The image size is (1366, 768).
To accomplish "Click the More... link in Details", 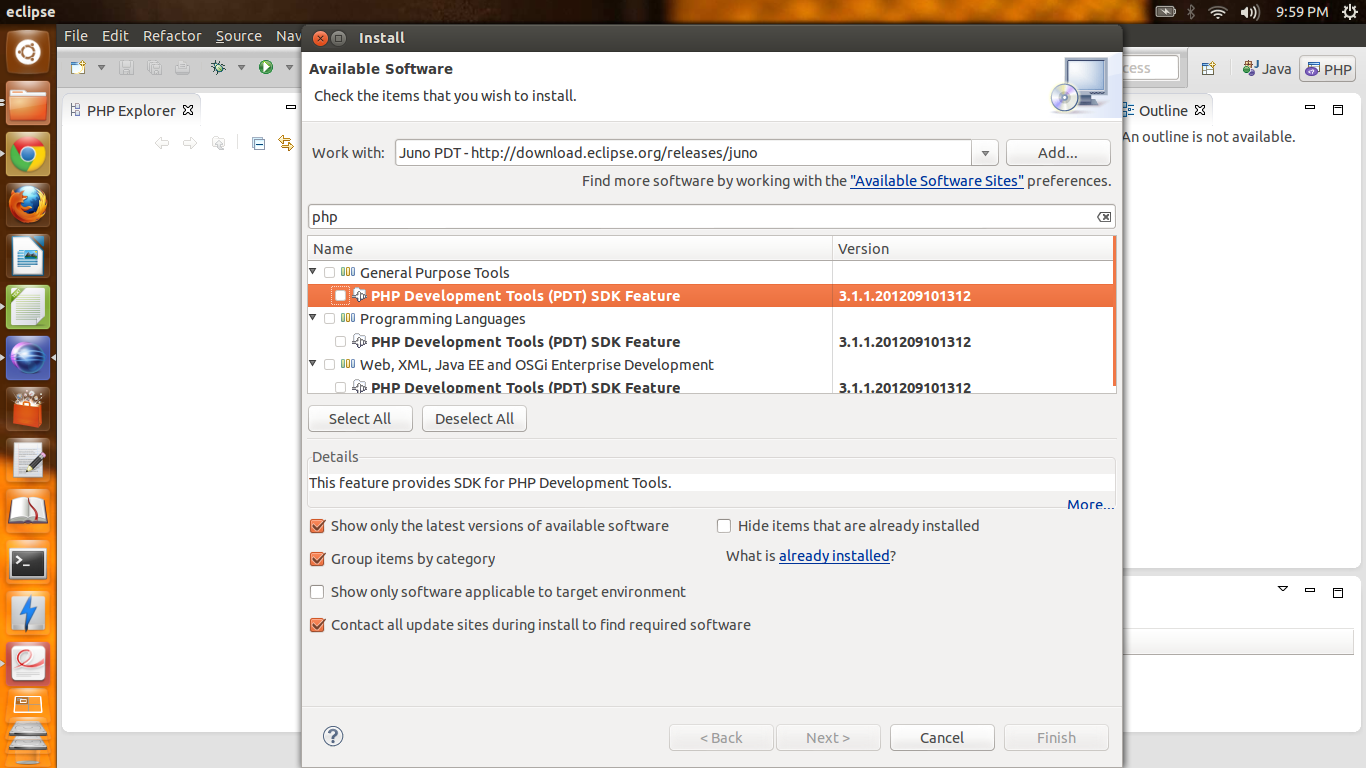I will (1090, 504).
